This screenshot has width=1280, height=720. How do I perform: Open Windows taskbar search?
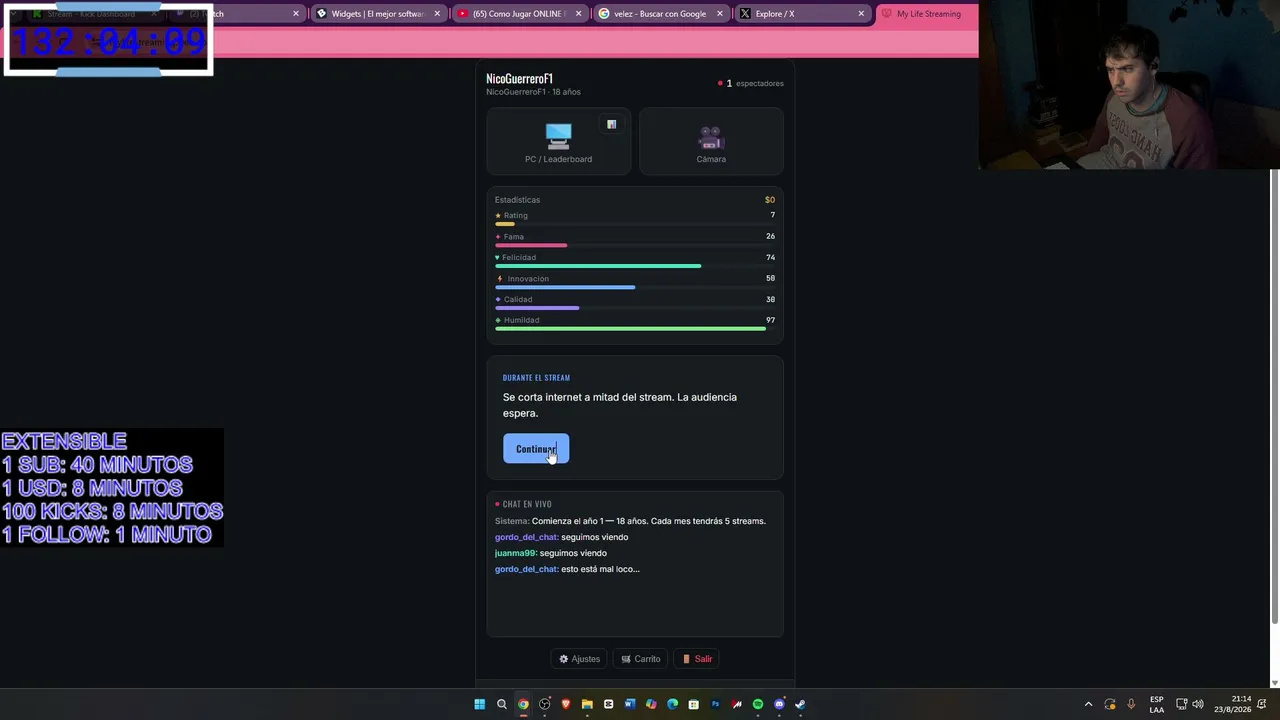(502, 704)
